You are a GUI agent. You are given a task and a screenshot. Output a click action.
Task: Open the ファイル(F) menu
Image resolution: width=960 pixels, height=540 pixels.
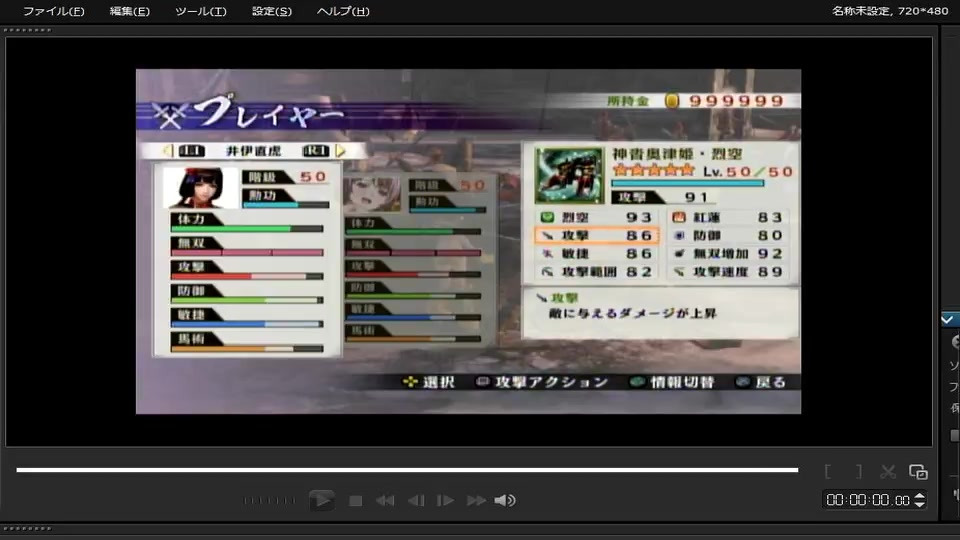[x=53, y=11]
